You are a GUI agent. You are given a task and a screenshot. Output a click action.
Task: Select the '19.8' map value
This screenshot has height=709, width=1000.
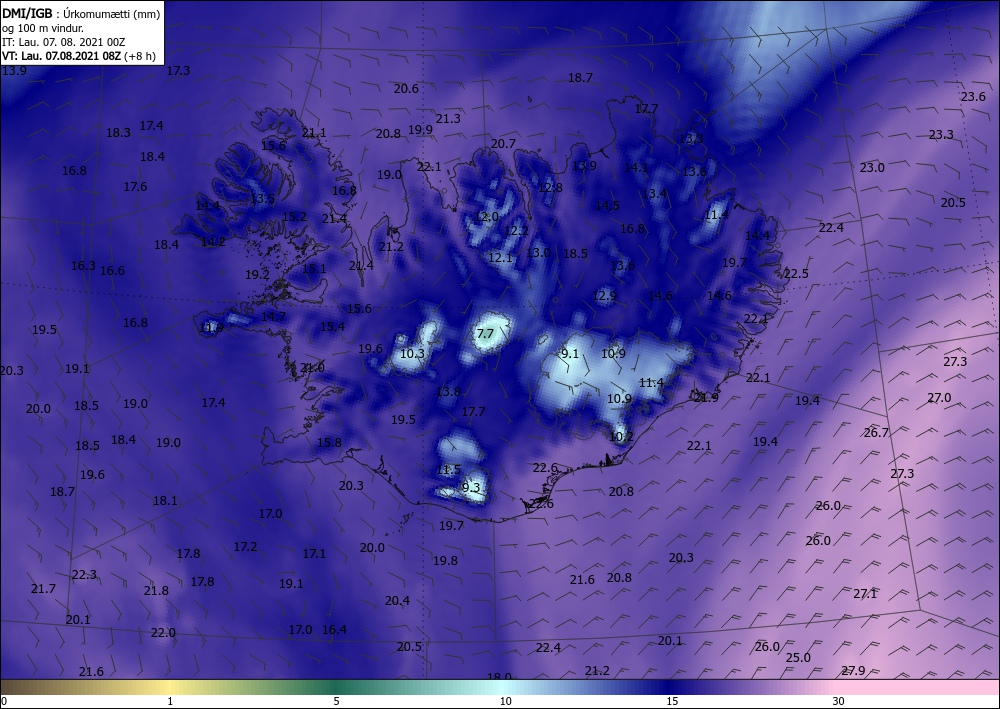[445, 561]
